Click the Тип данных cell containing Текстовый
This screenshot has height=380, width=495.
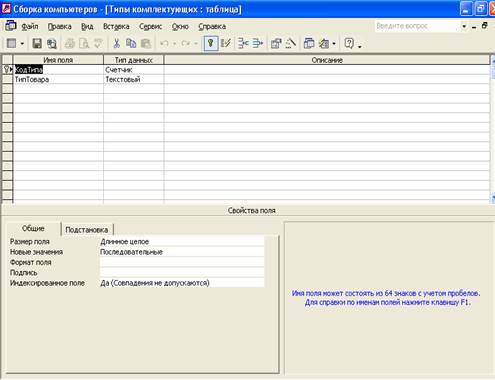134,79
